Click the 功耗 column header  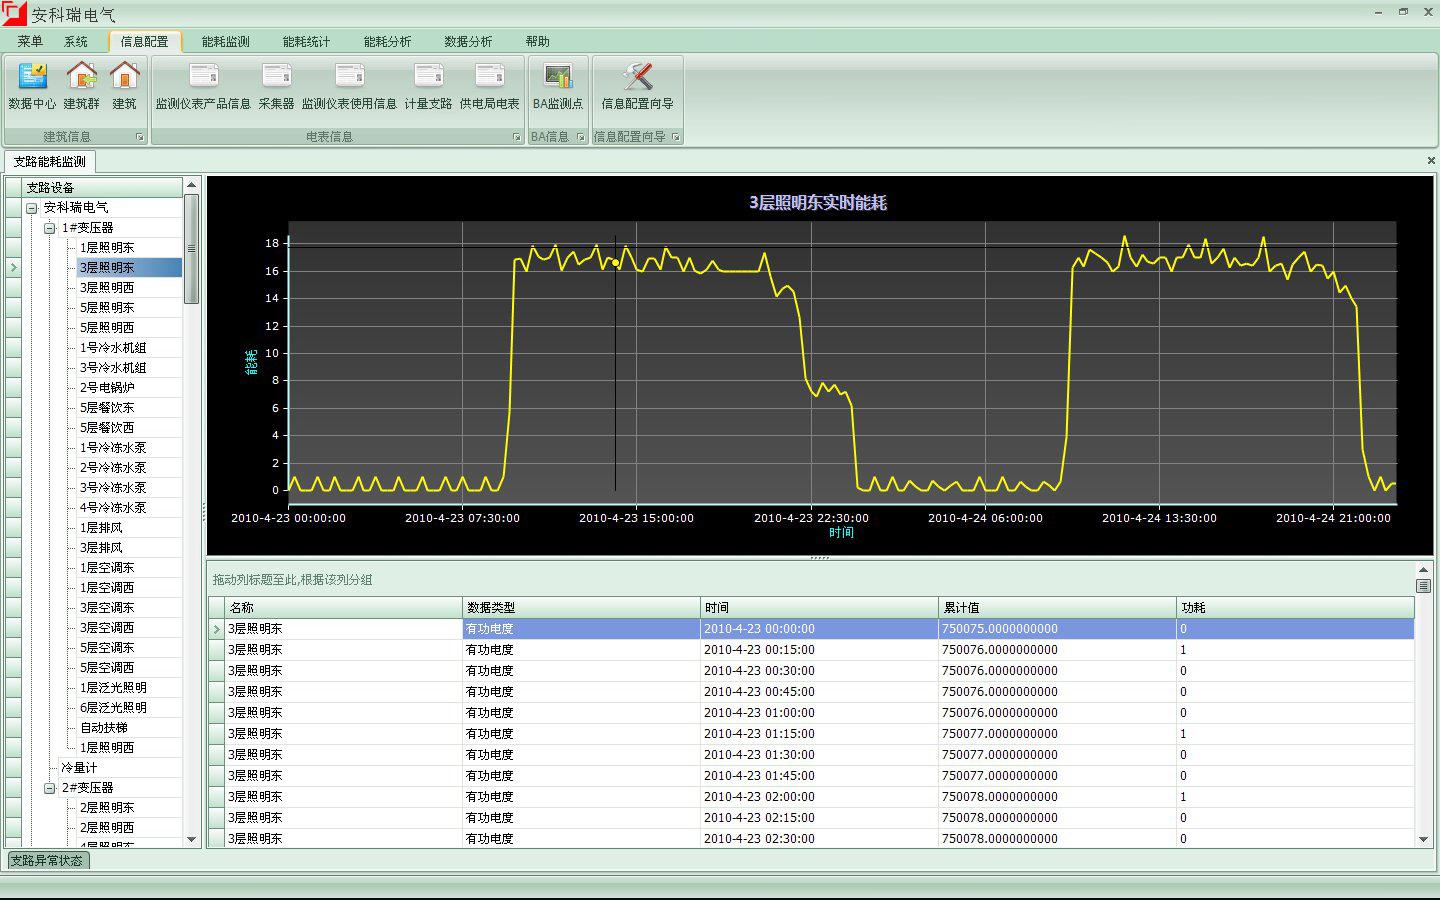(x=1194, y=608)
